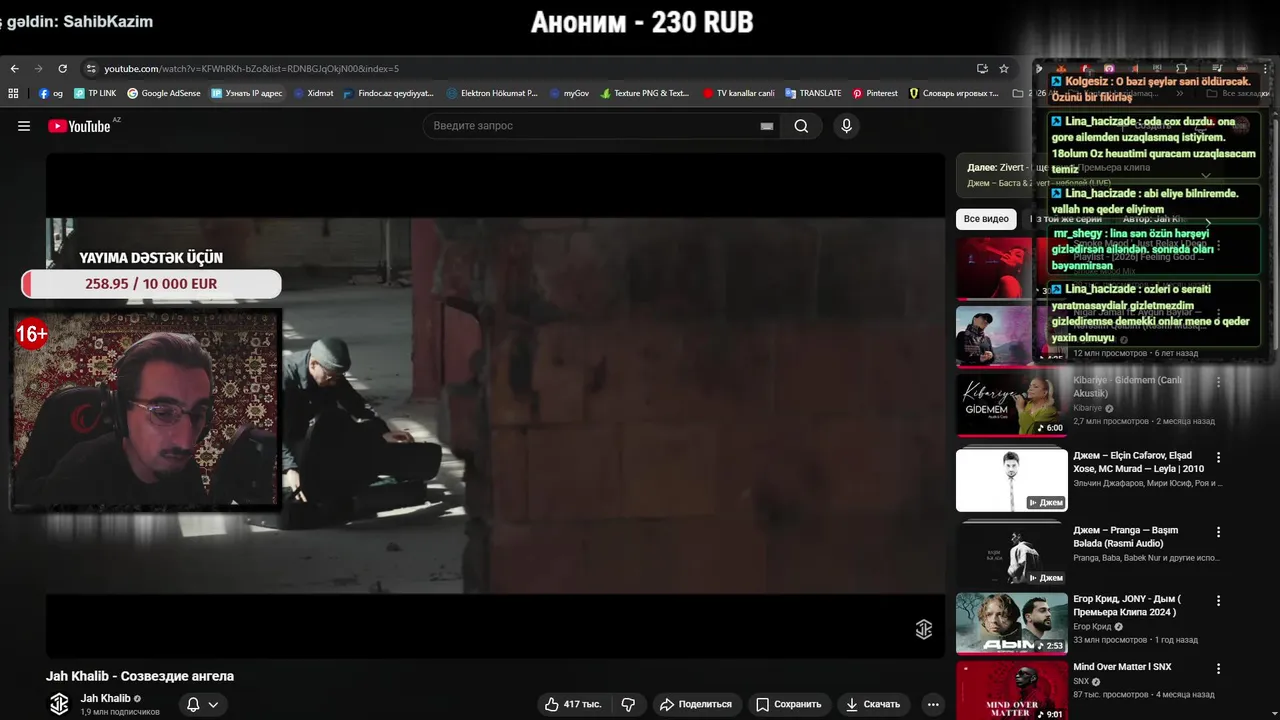
Task: Open the apps grid in bookmarks bar
Action: point(13,93)
